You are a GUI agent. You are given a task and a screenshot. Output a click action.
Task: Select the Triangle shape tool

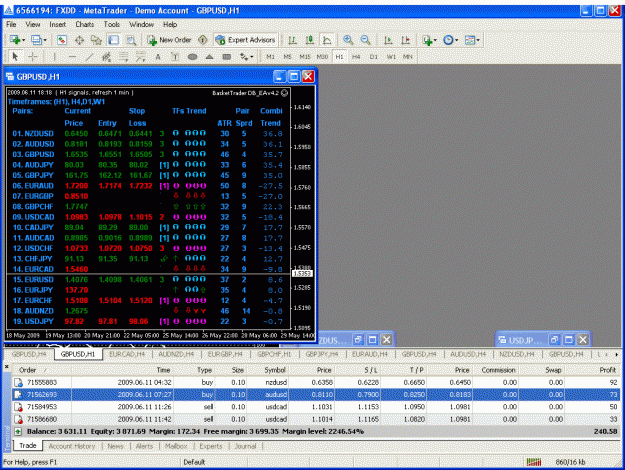pyautogui.click(x=209, y=57)
